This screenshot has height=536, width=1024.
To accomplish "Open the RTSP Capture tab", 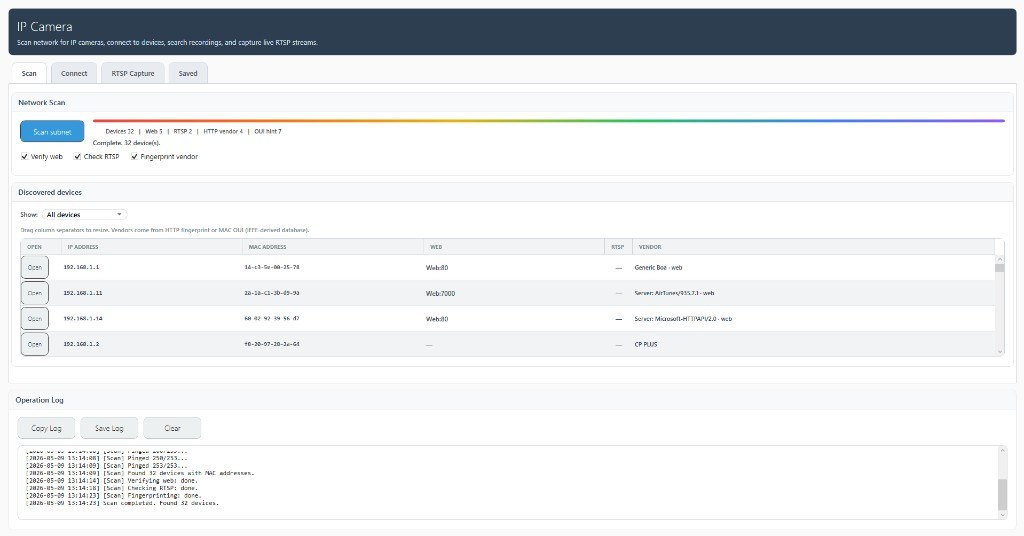I will tap(133, 73).
